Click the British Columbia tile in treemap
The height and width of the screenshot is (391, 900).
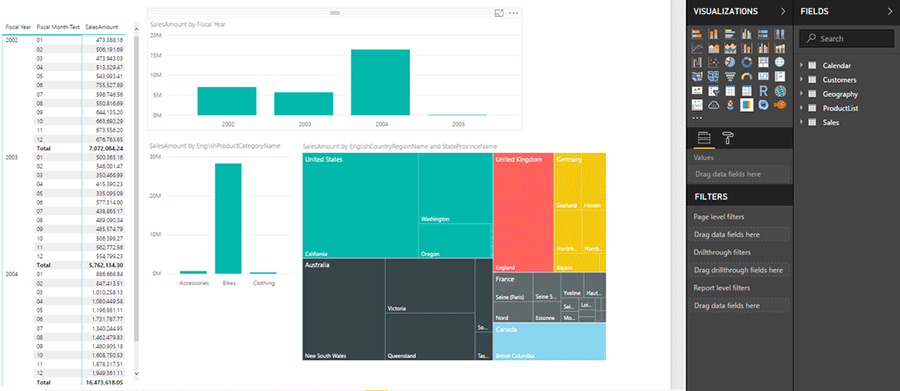pyautogui.click(x=549, y=342)
